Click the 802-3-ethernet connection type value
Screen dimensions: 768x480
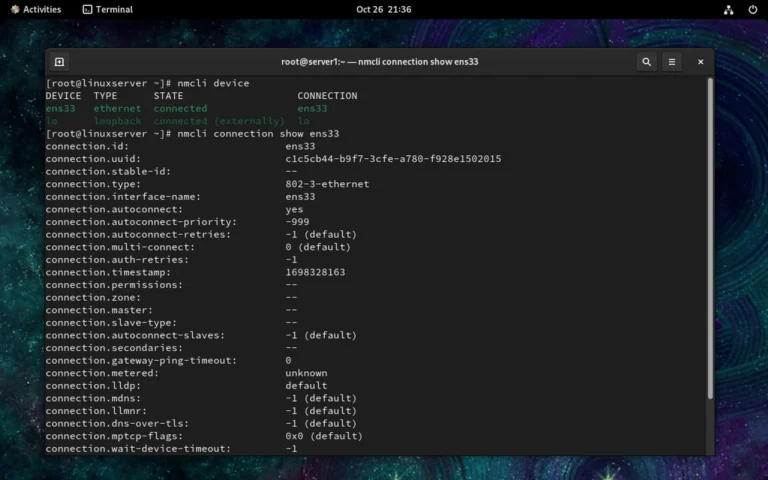click(x=327, y=184)
